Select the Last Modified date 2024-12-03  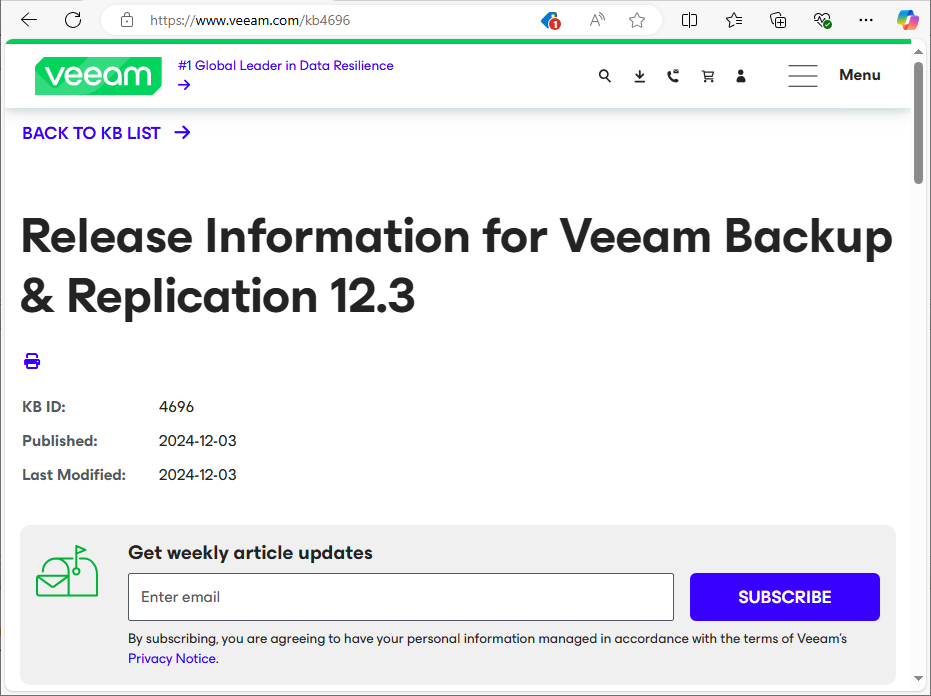click(198, 474)
